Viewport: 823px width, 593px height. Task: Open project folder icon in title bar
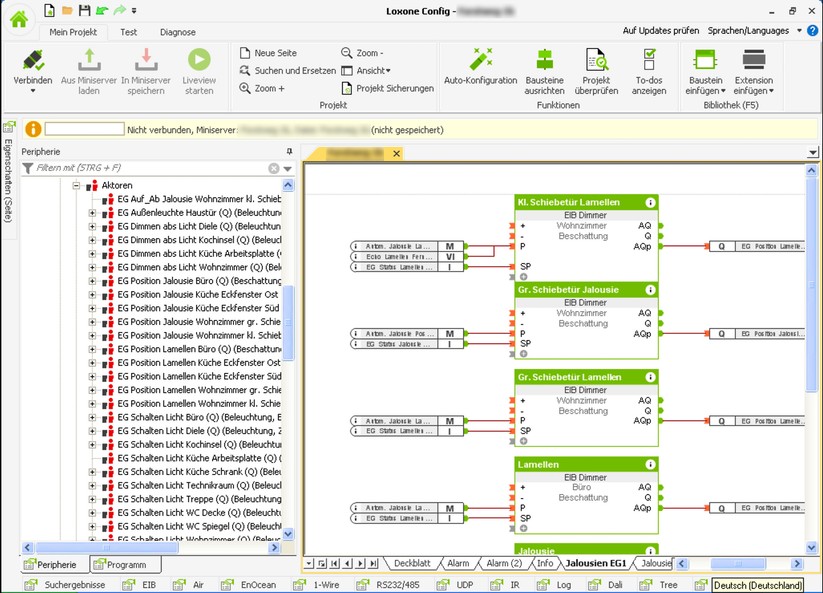(67, 10)
